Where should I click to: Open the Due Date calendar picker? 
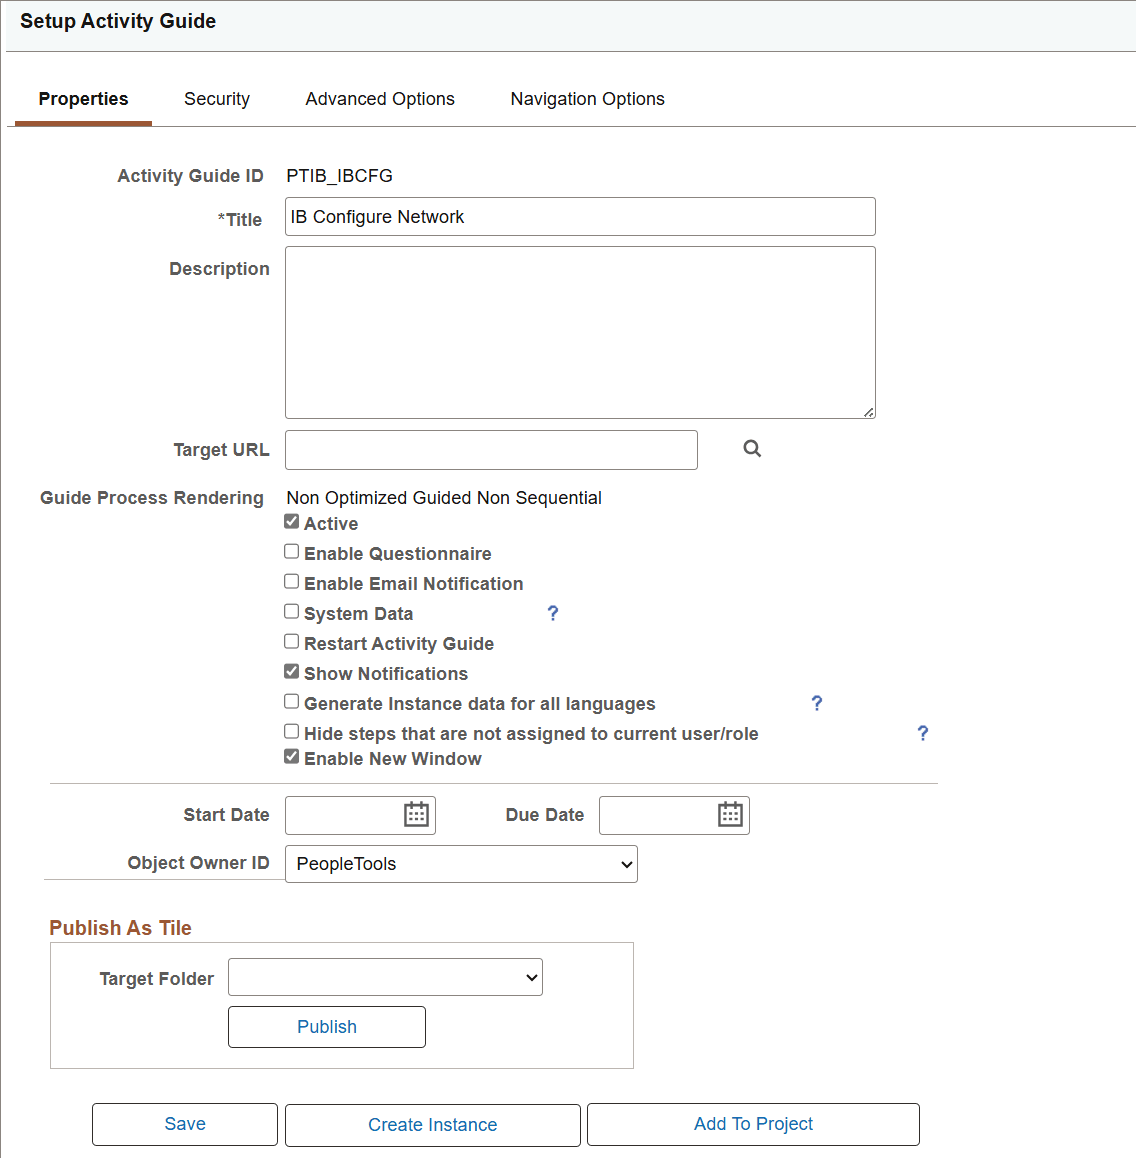click(x=731, y=815)
